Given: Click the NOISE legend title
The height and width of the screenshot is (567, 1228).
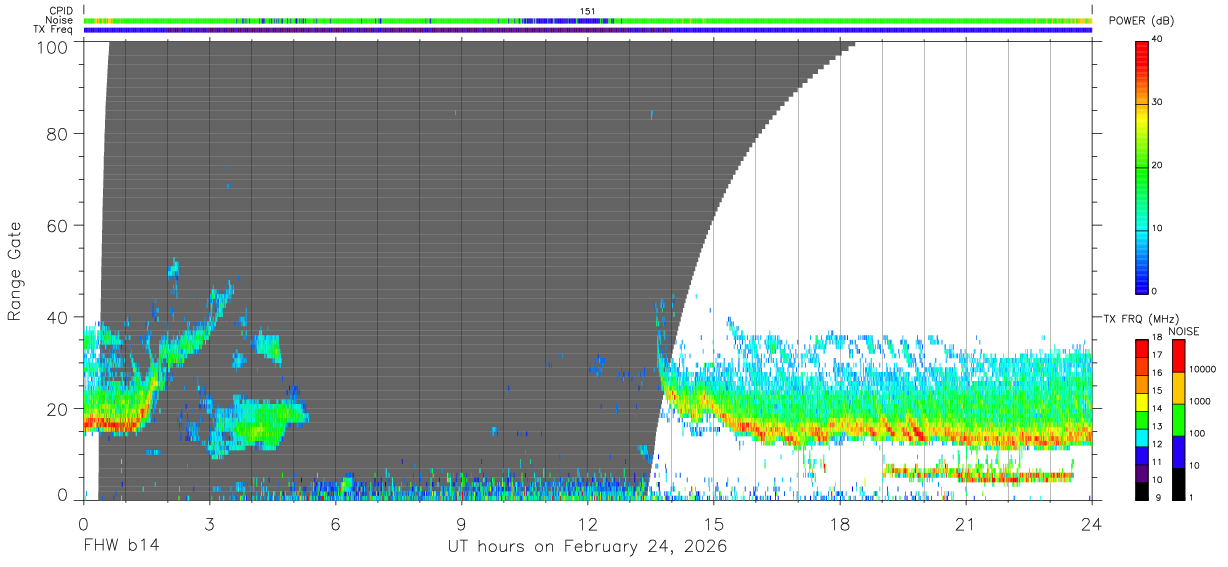Looking at the screenshot, I should click(x=1184, y=331).
